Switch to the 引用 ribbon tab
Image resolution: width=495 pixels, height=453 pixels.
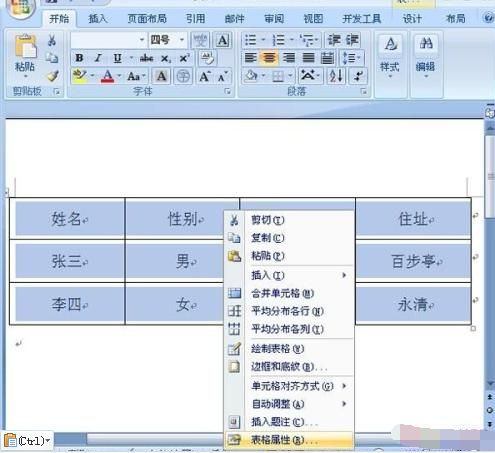(195, 19)
